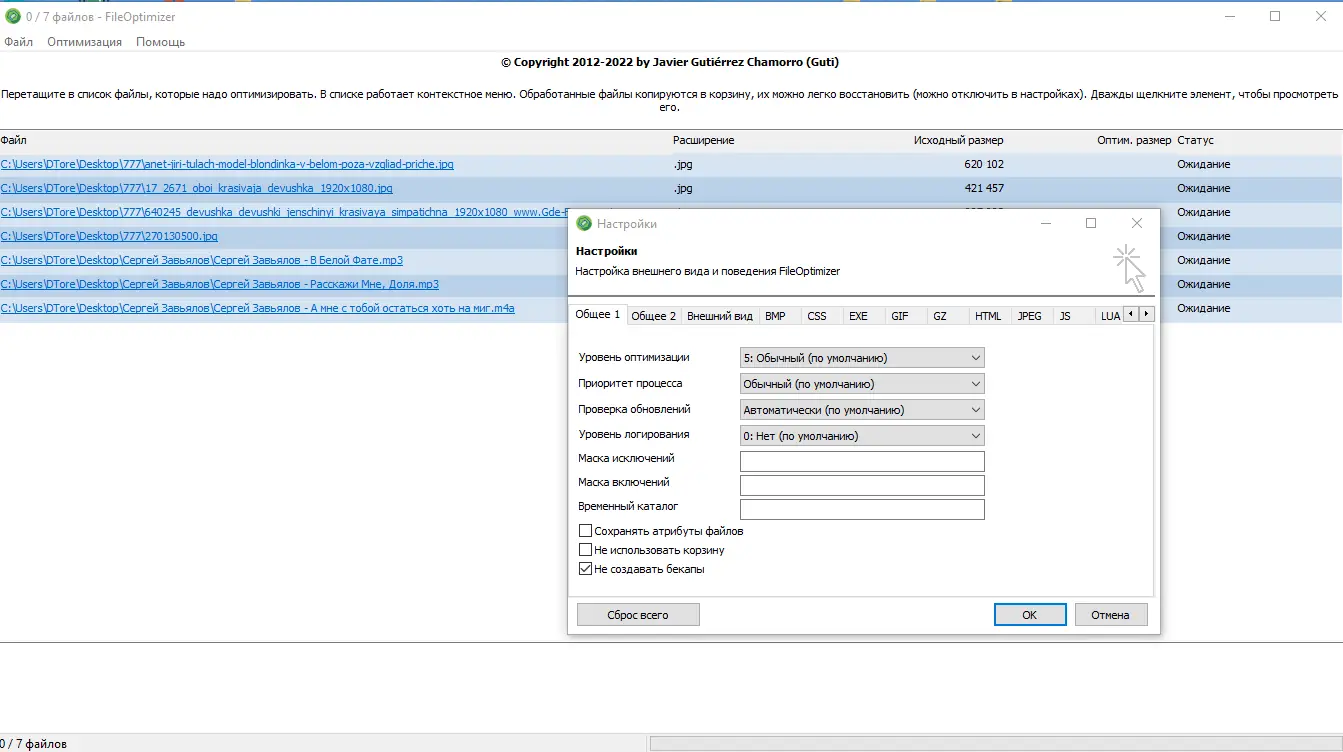Open the JPEG settings tab
This screenshot has width=1343, height=752.
1030,316
